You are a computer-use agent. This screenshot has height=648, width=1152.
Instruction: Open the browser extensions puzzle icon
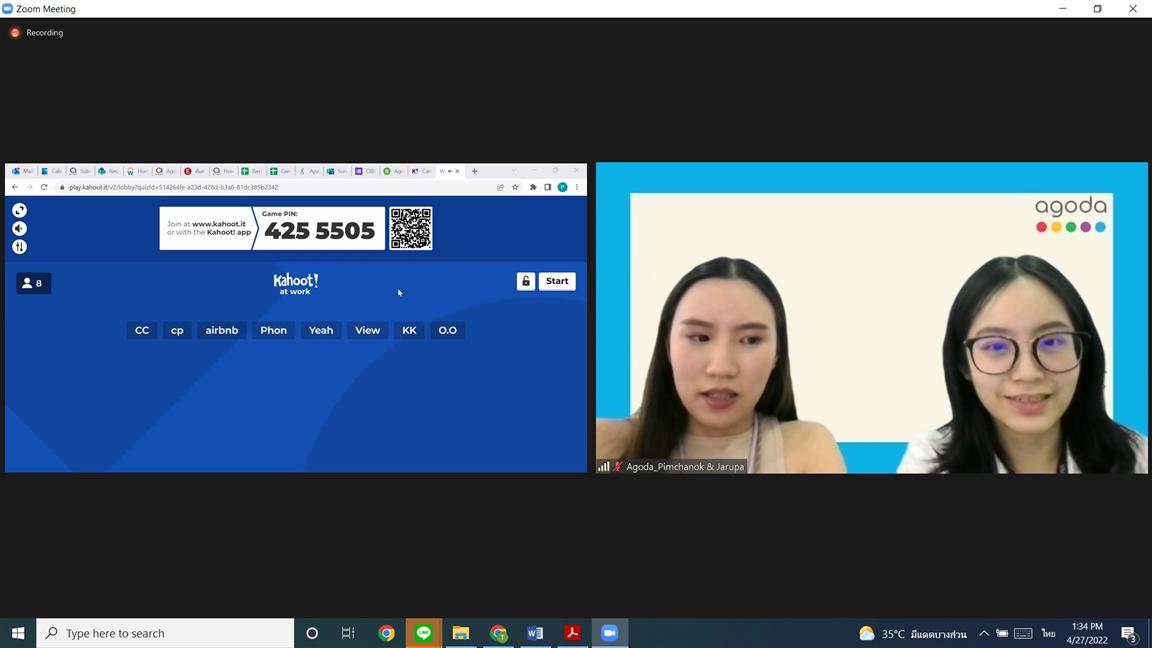point(533,187)
